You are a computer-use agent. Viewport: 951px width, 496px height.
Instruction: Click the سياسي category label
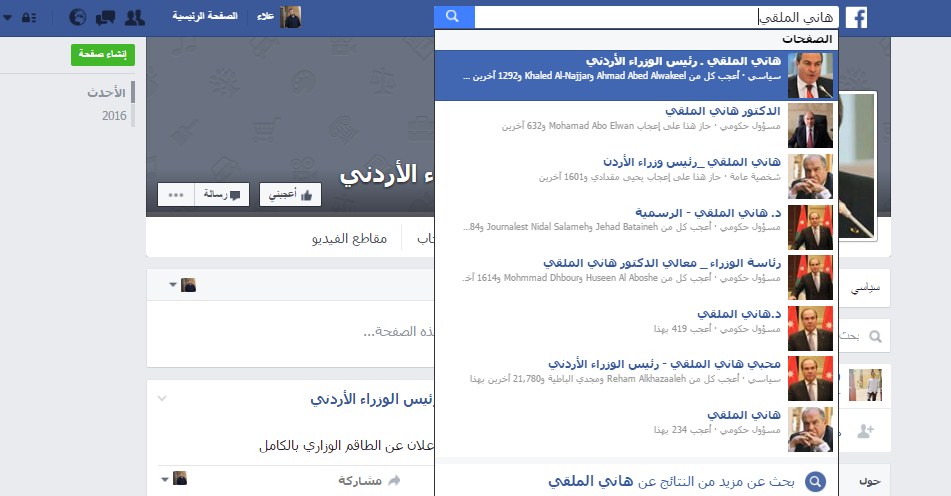(x=865, y=287)
